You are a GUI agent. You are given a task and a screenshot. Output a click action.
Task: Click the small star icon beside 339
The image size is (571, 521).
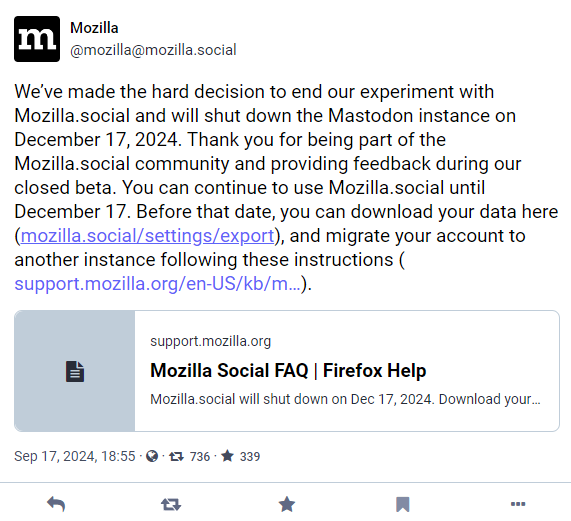[x=228, y=456]
